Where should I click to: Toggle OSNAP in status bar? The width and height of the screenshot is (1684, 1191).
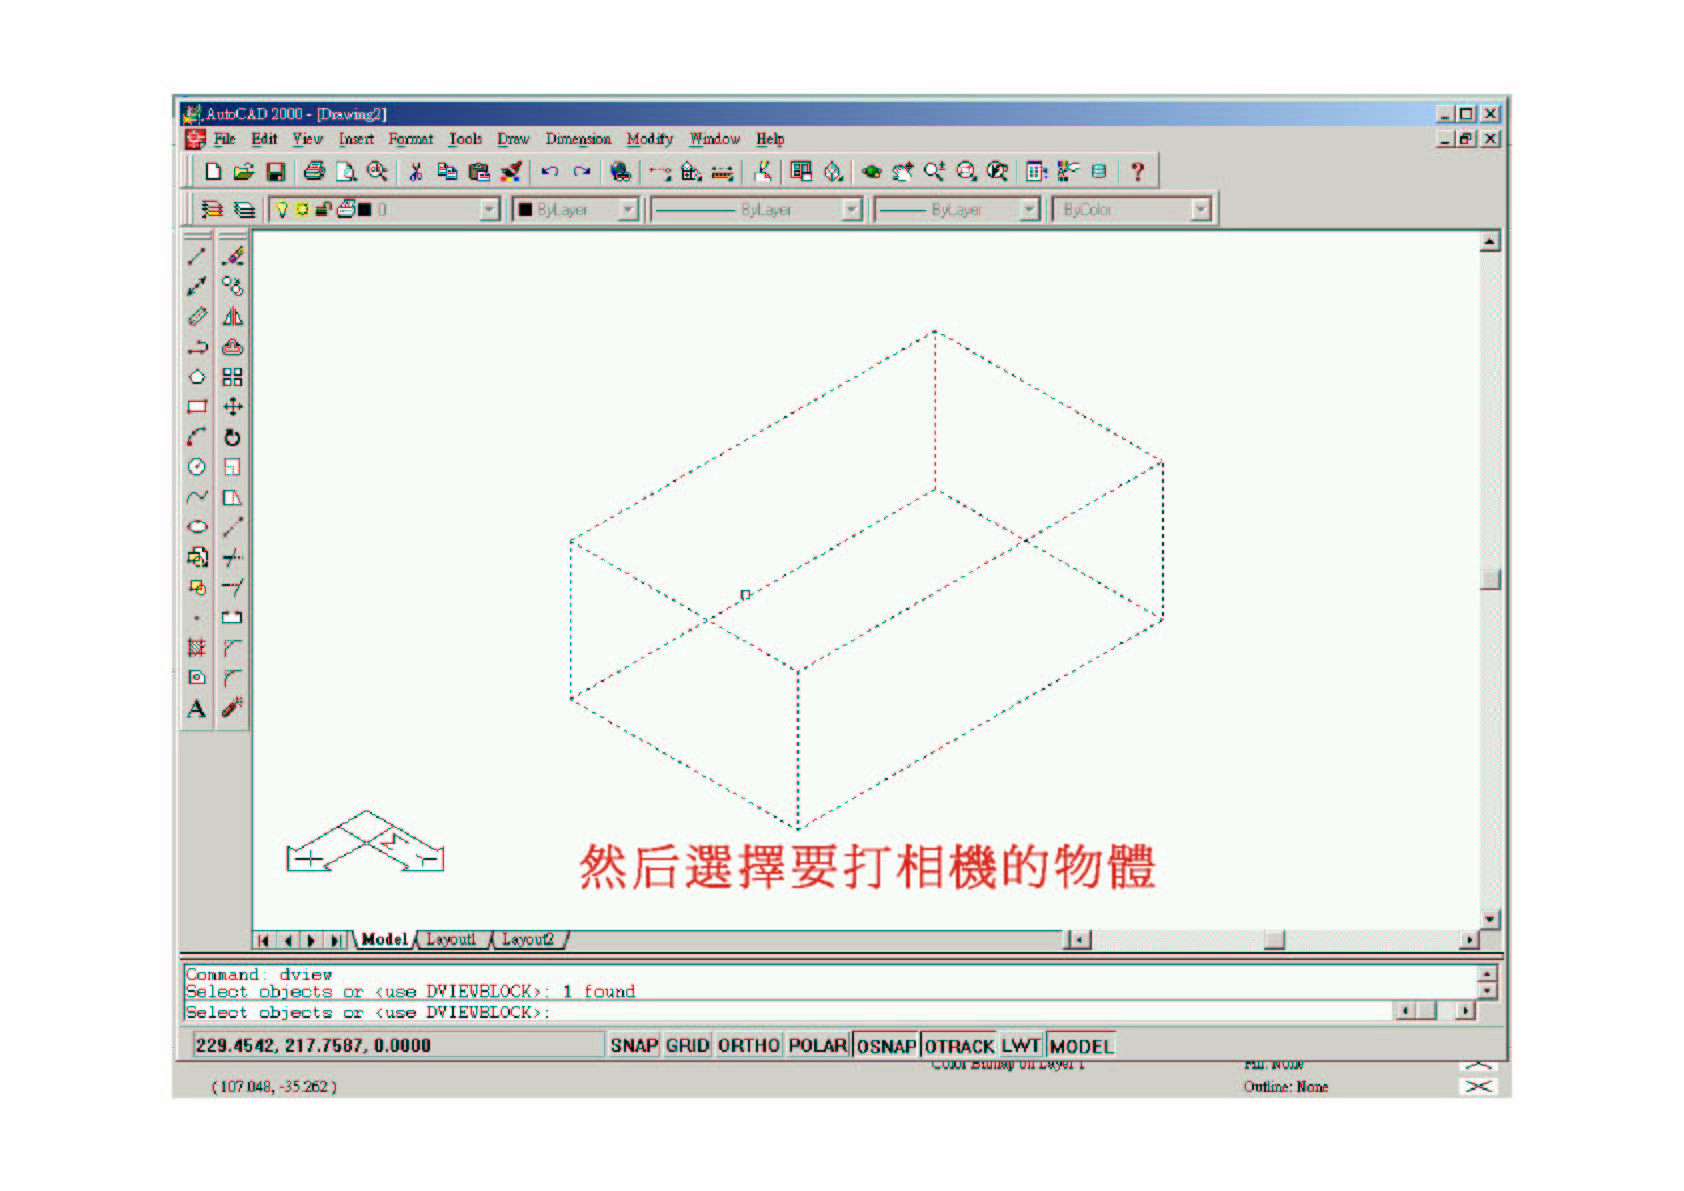[886, 1045]
